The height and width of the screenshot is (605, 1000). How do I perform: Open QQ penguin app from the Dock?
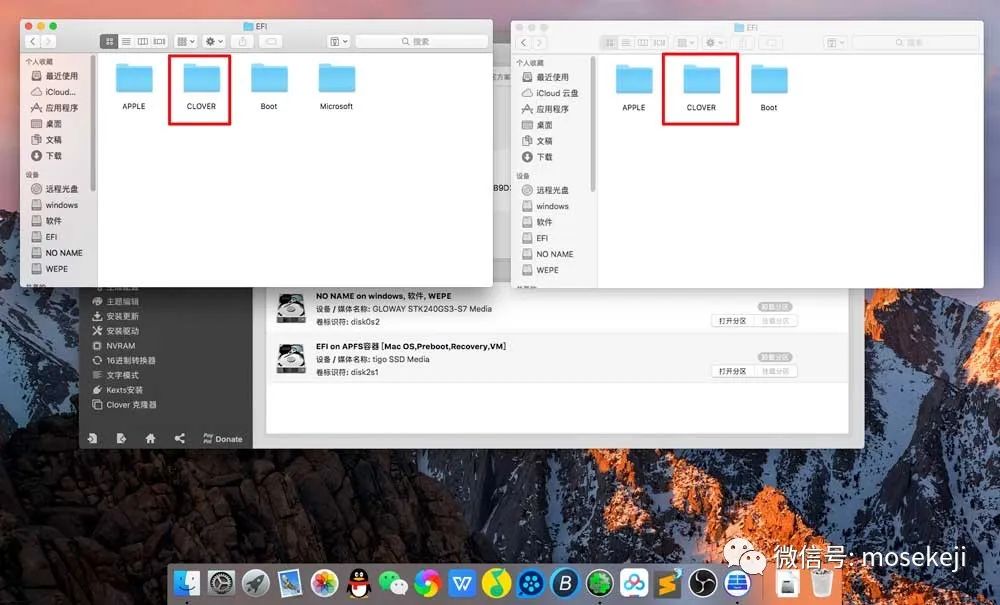359,583
